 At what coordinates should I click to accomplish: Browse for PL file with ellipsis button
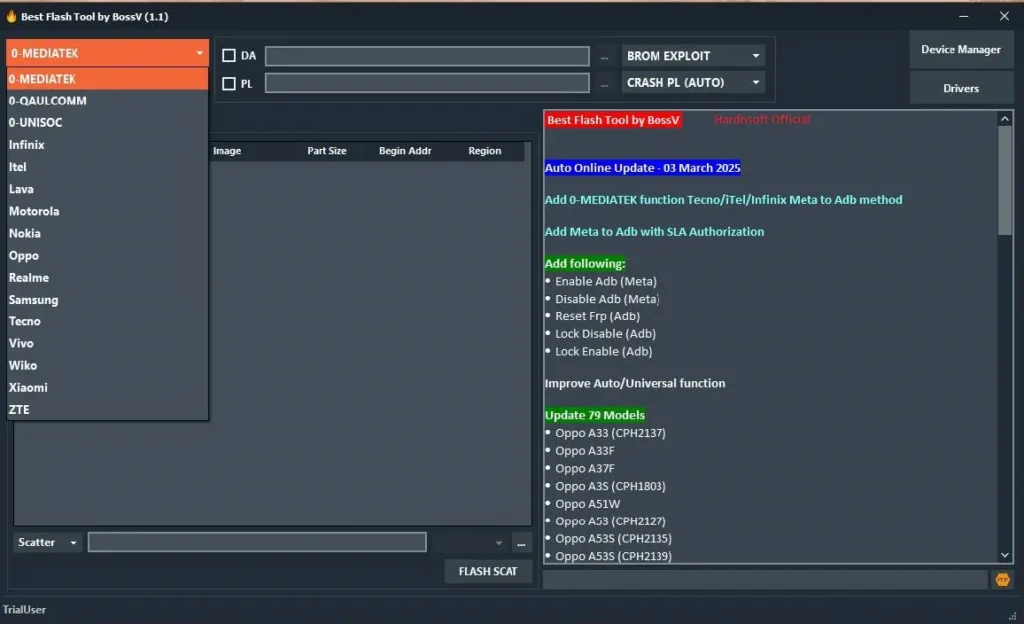click(x=604, y=84)
